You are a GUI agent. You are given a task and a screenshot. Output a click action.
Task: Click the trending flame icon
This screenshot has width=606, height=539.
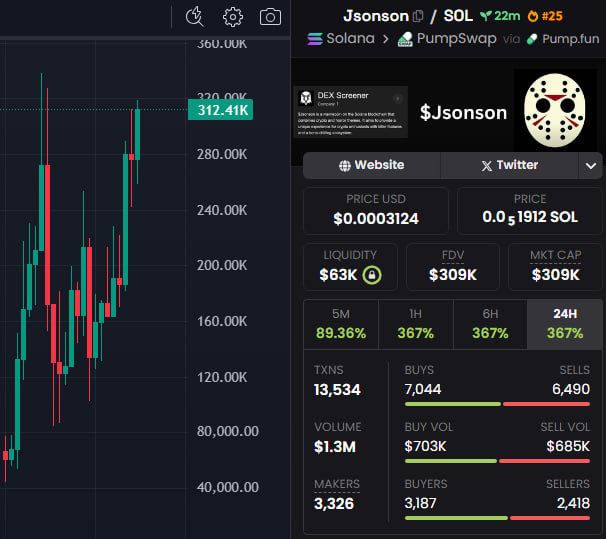[533, 16]
